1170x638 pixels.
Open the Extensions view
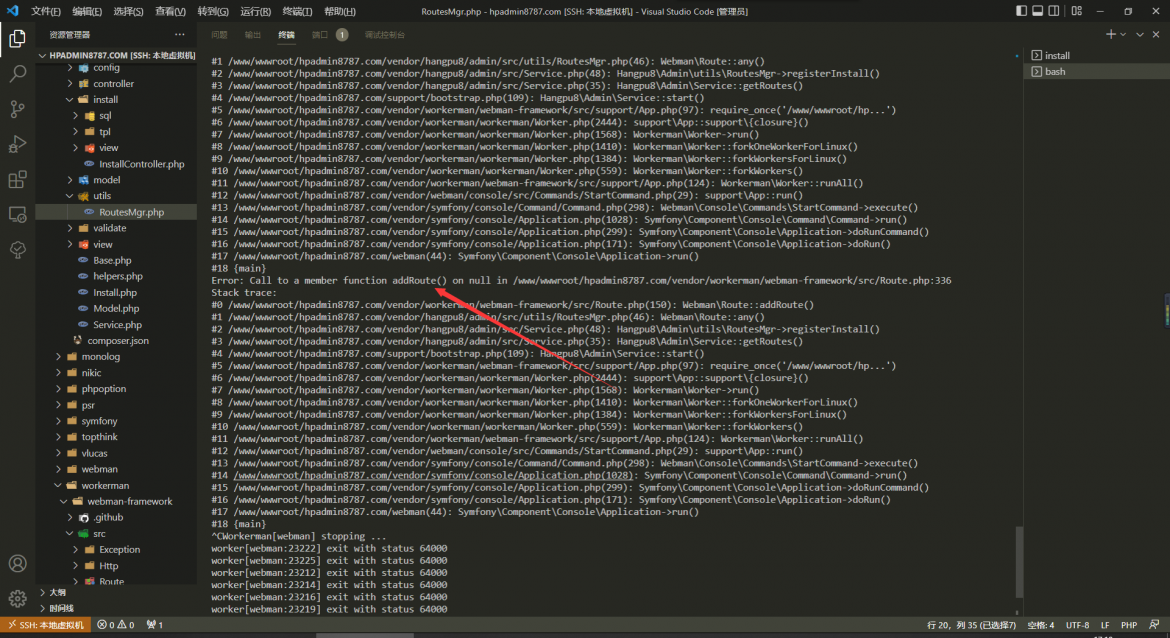[x=17, y=180]
